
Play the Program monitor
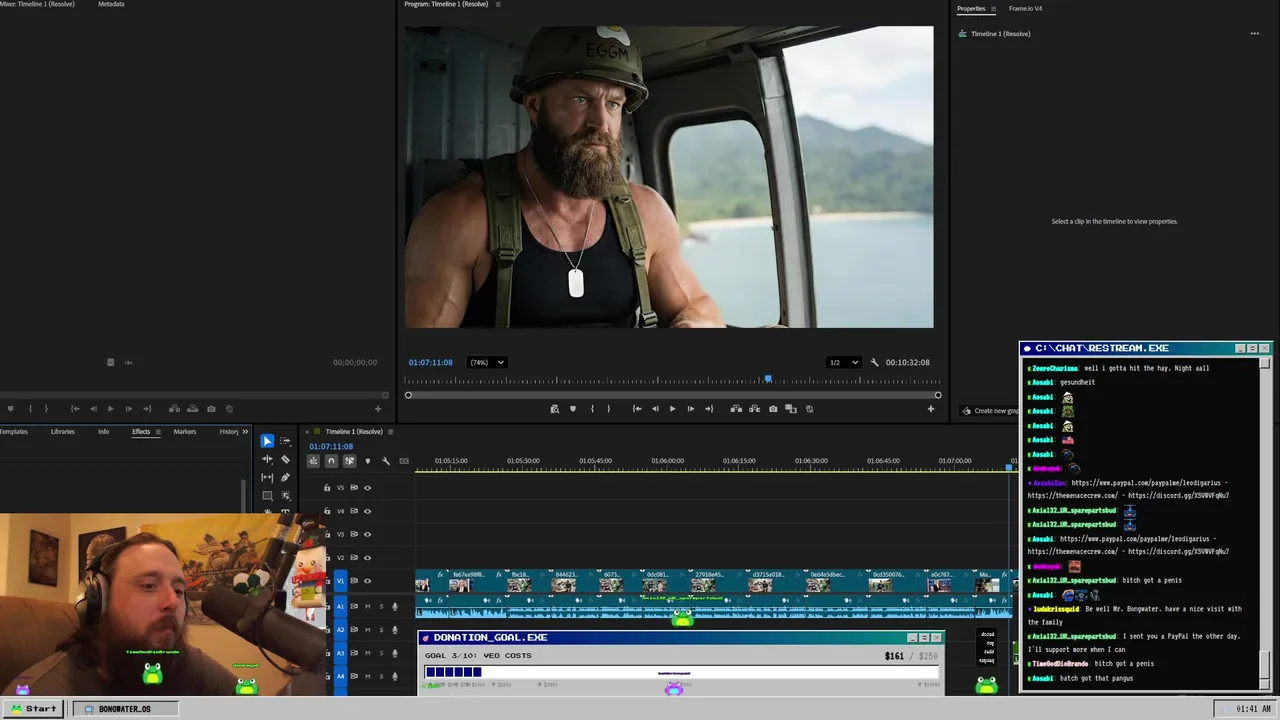point(672,408)
